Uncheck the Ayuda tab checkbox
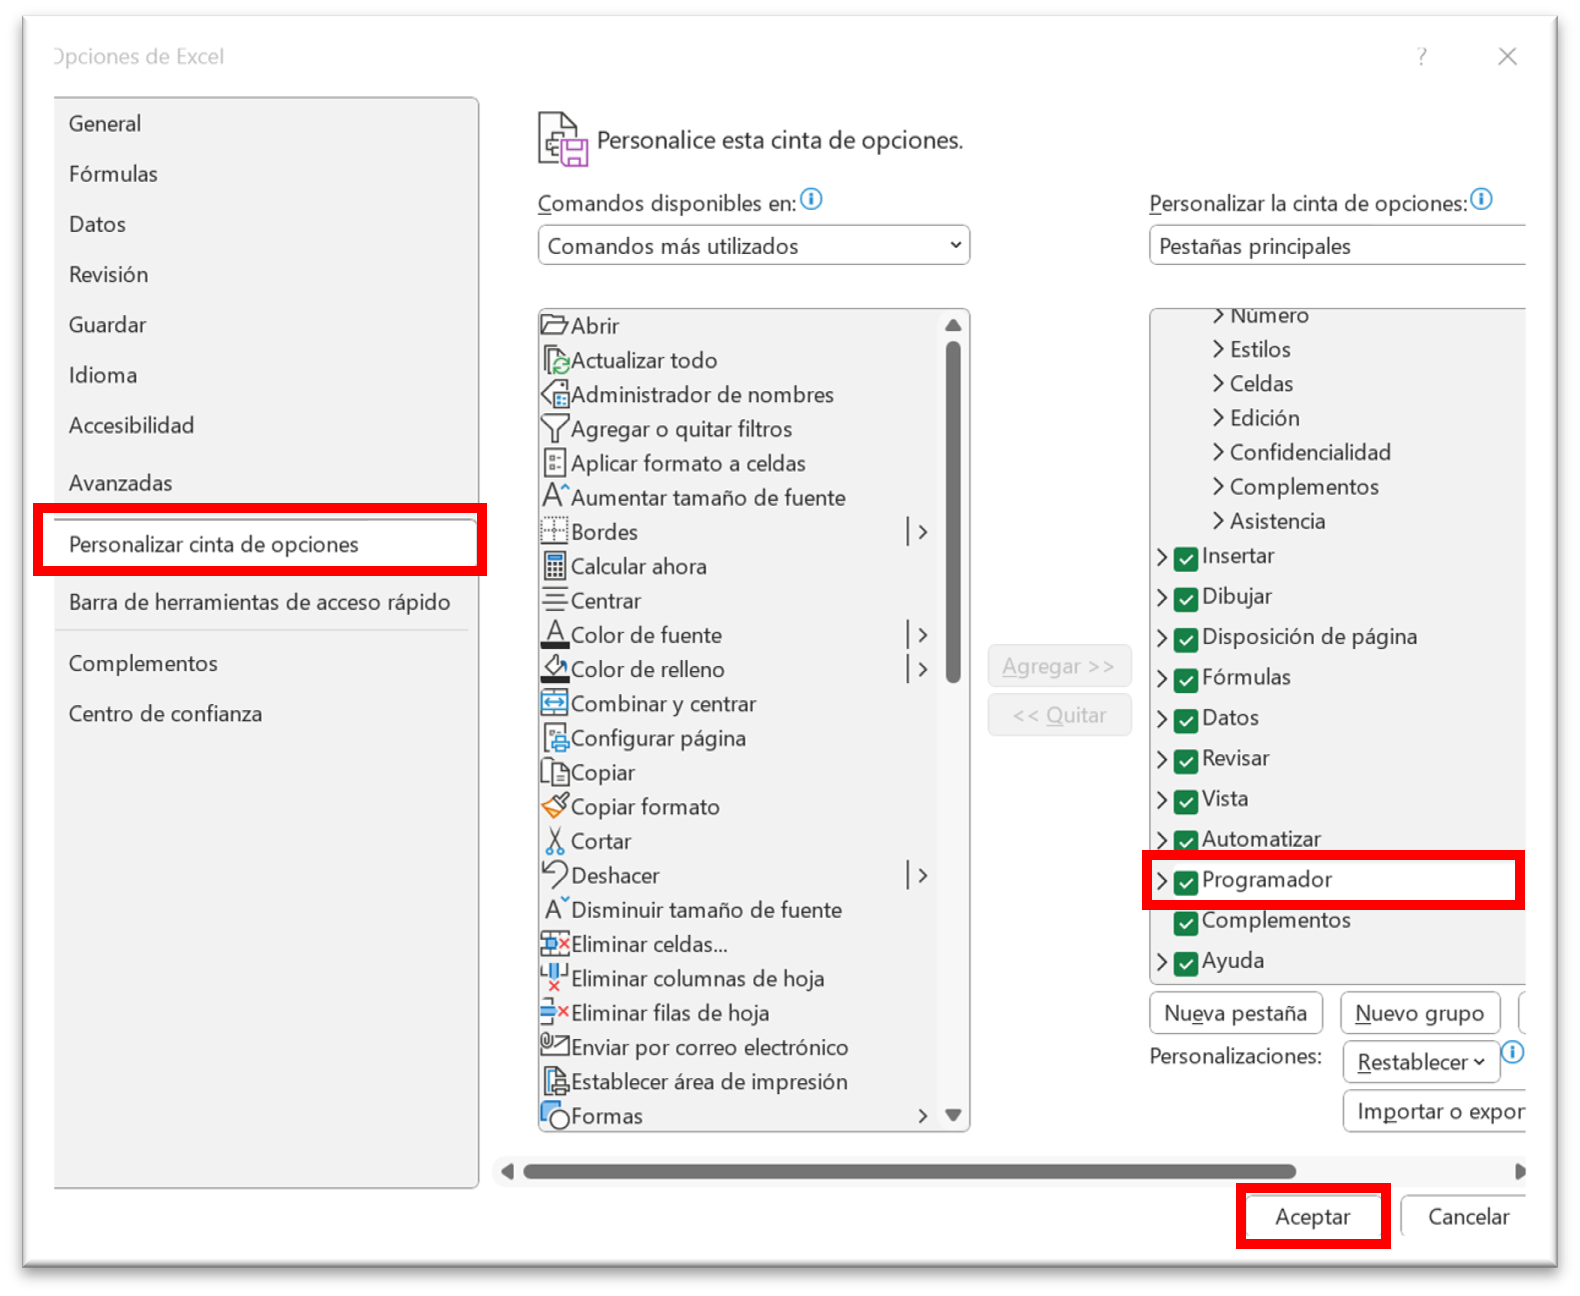 1186,963
